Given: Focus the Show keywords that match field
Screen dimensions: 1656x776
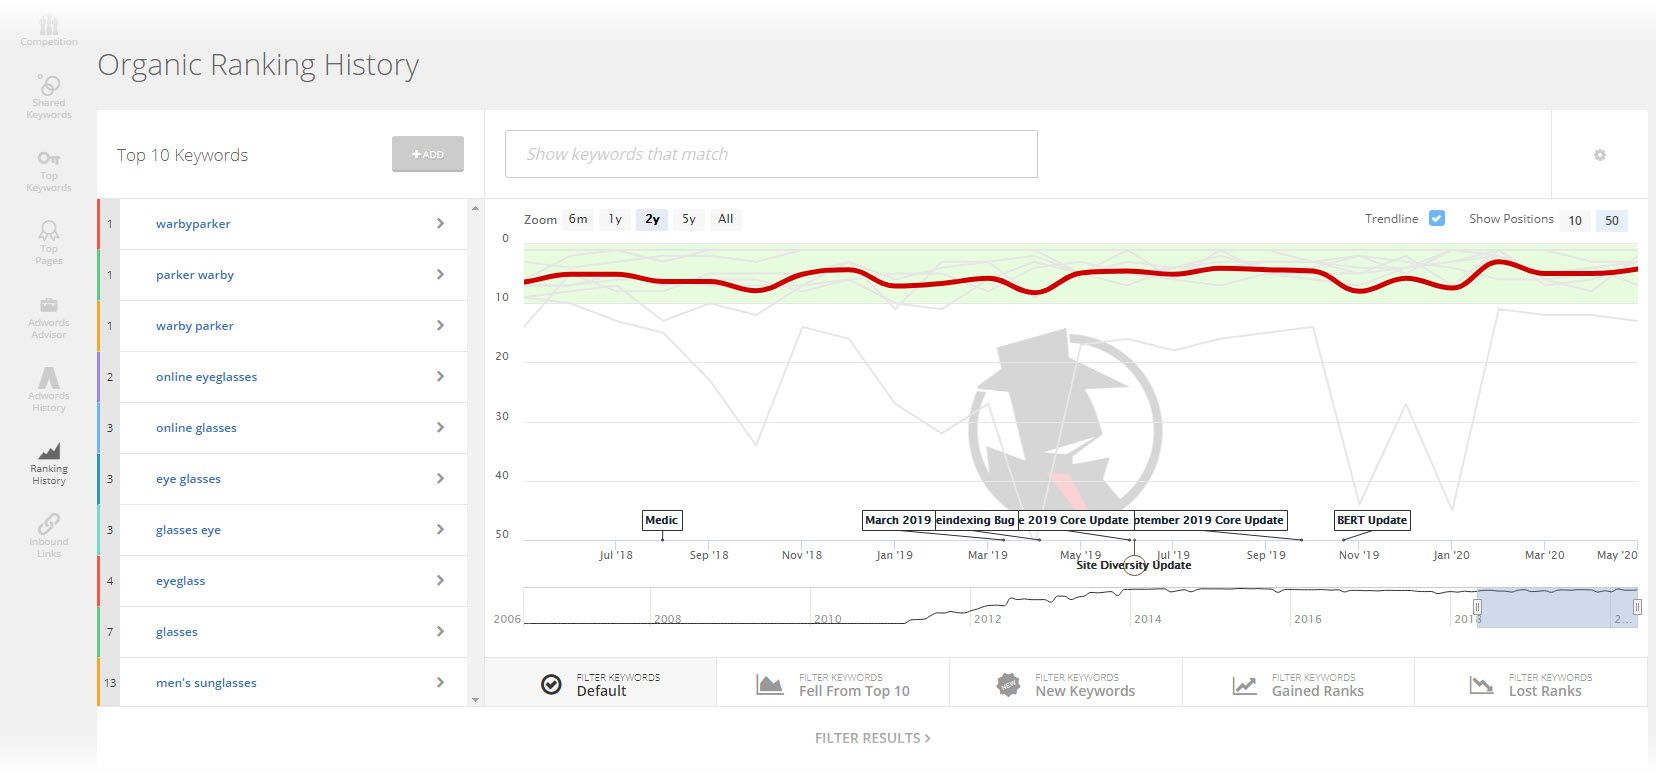Looking at the screenshot, I should pyautogui.click(x=771, y=154).
